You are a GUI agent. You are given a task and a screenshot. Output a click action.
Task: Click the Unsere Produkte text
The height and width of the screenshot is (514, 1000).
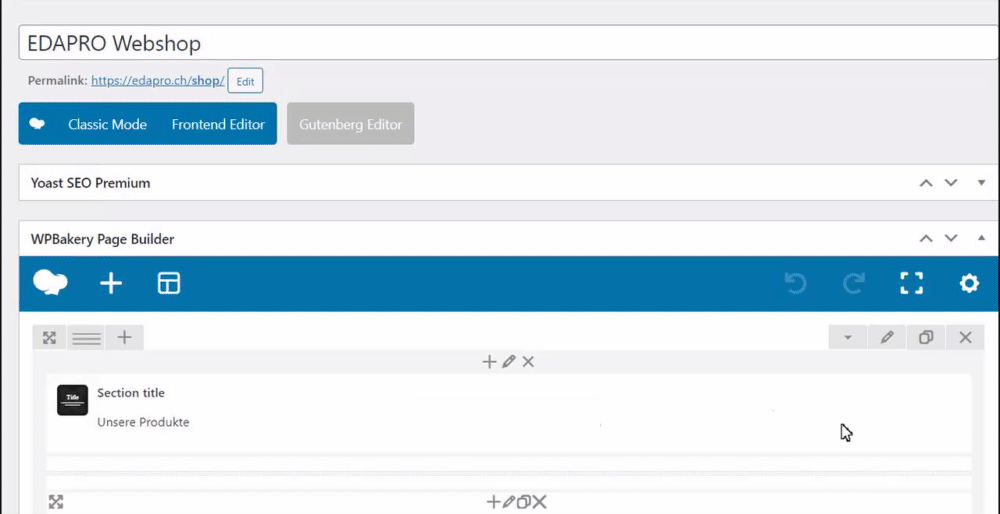coord(143,422)
